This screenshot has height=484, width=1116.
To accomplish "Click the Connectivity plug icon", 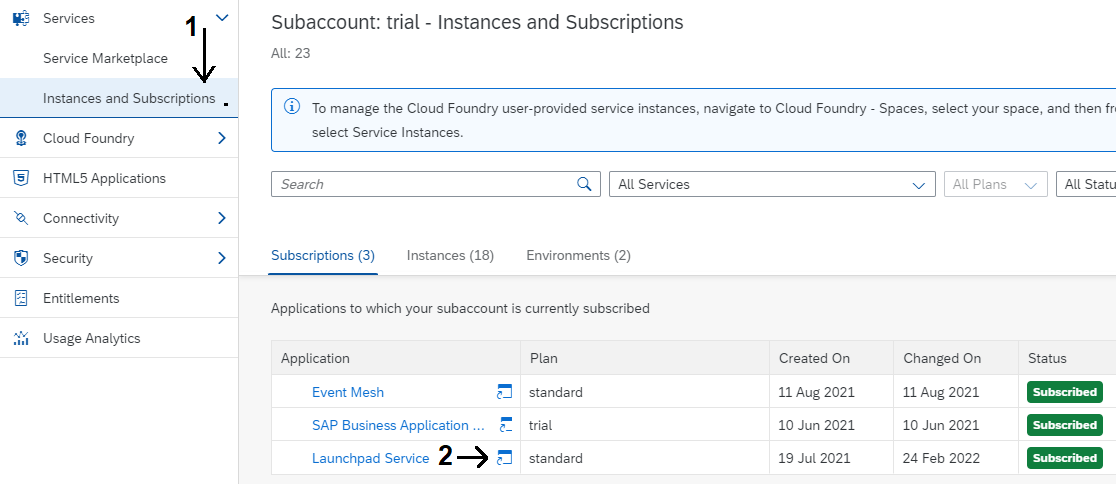I will (21, 218).
